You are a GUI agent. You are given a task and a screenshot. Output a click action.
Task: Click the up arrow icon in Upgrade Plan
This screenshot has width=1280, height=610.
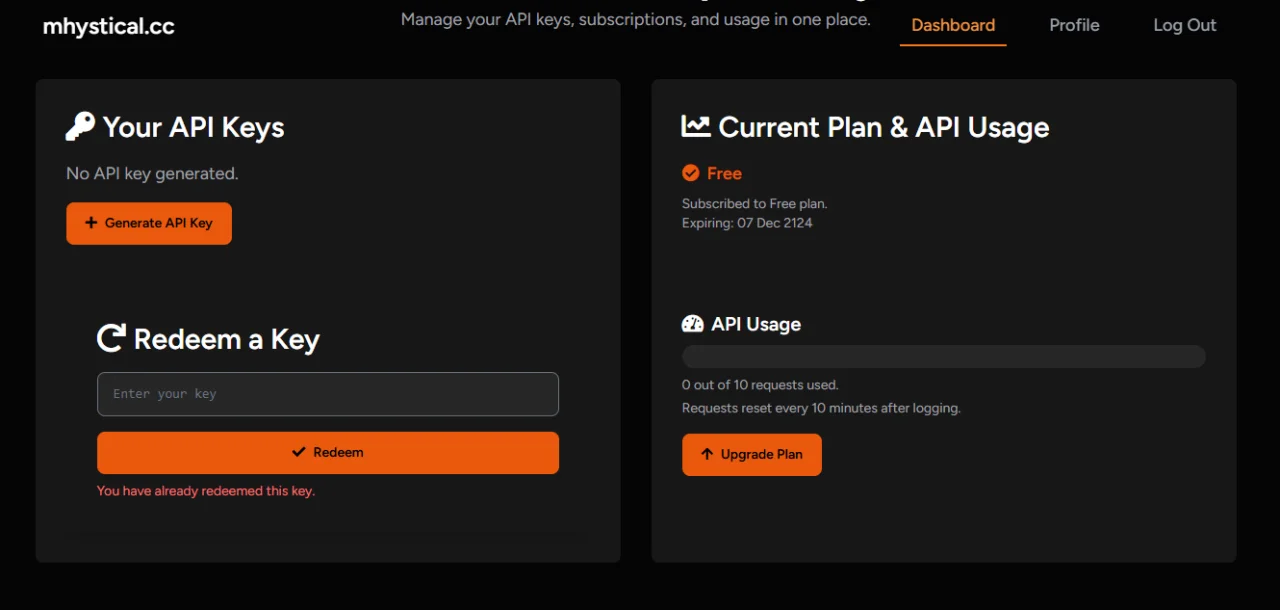707,454
